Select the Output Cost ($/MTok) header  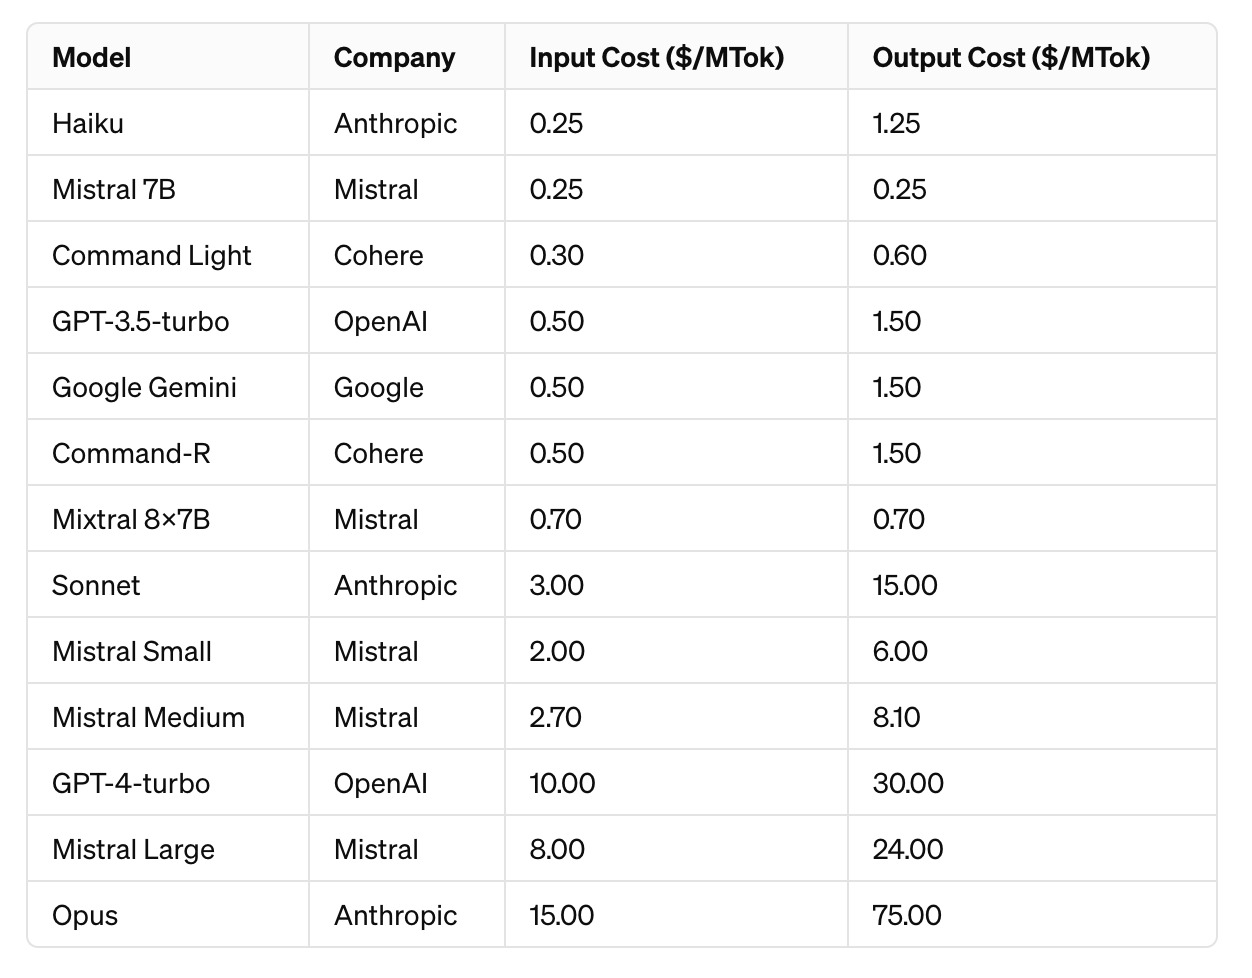point(1011,58)
